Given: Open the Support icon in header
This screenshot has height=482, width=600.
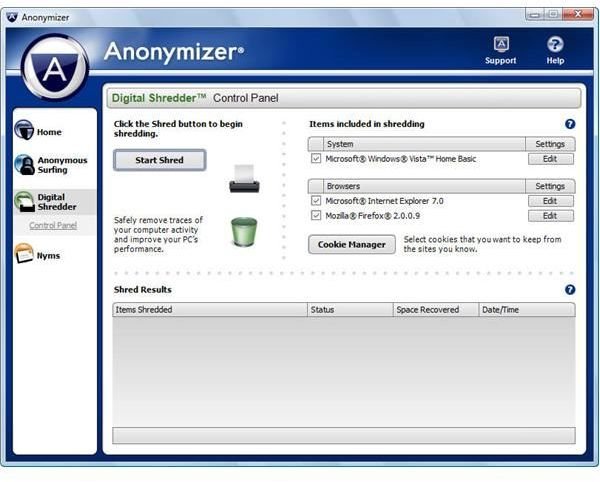Looking at the screenshot, I should click(x=501, y=44).
